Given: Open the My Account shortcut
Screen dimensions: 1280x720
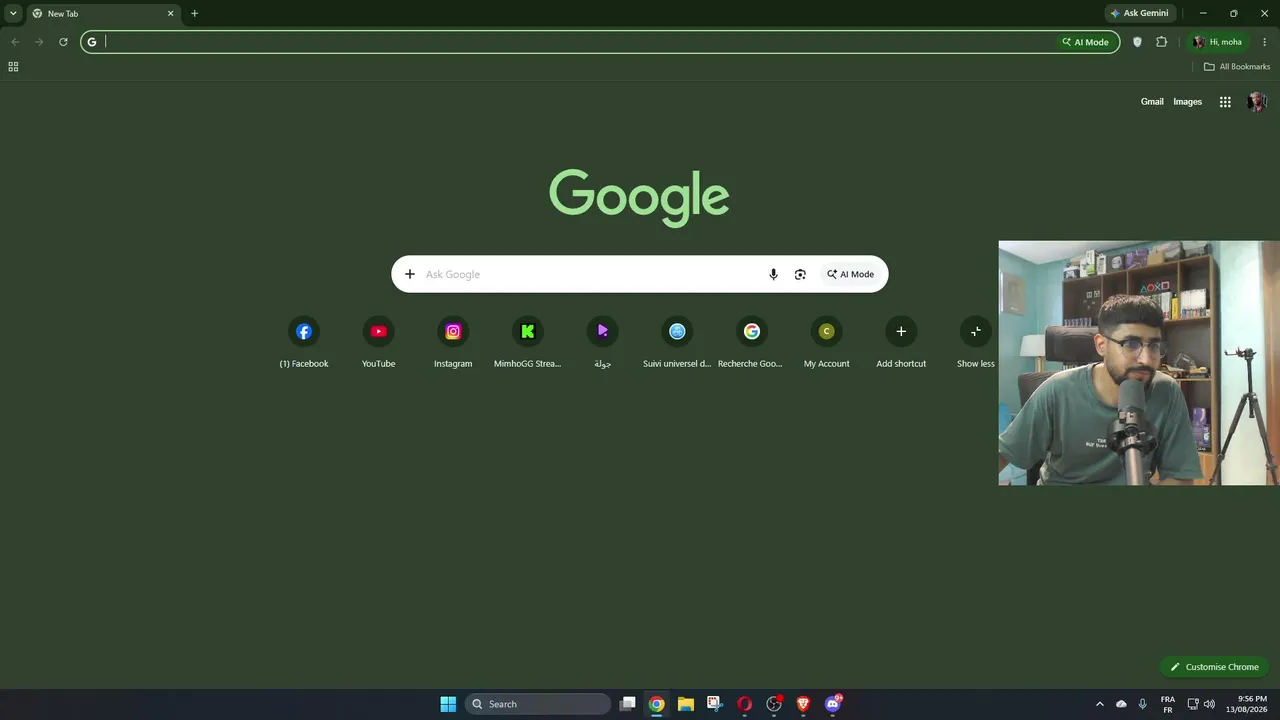Looking at the screenshot, I should coord(826,332).
